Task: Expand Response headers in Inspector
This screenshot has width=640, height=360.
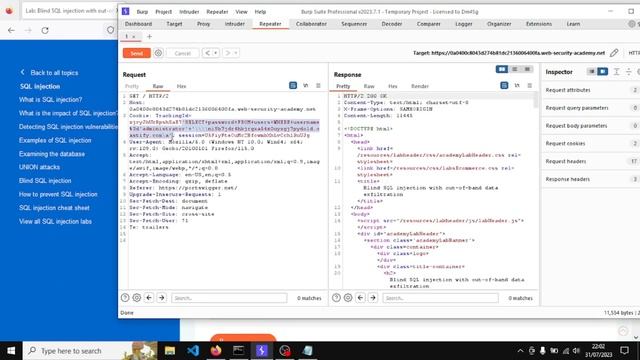Action: [591, 179]
